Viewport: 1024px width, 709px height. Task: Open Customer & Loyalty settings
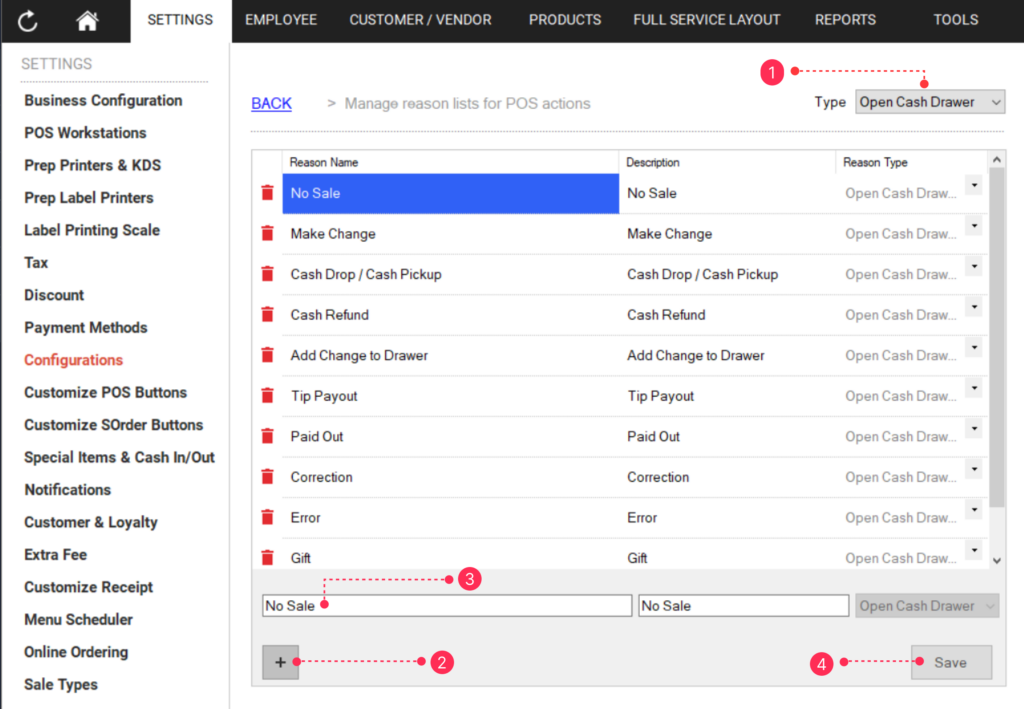click(x=91, y=522)
